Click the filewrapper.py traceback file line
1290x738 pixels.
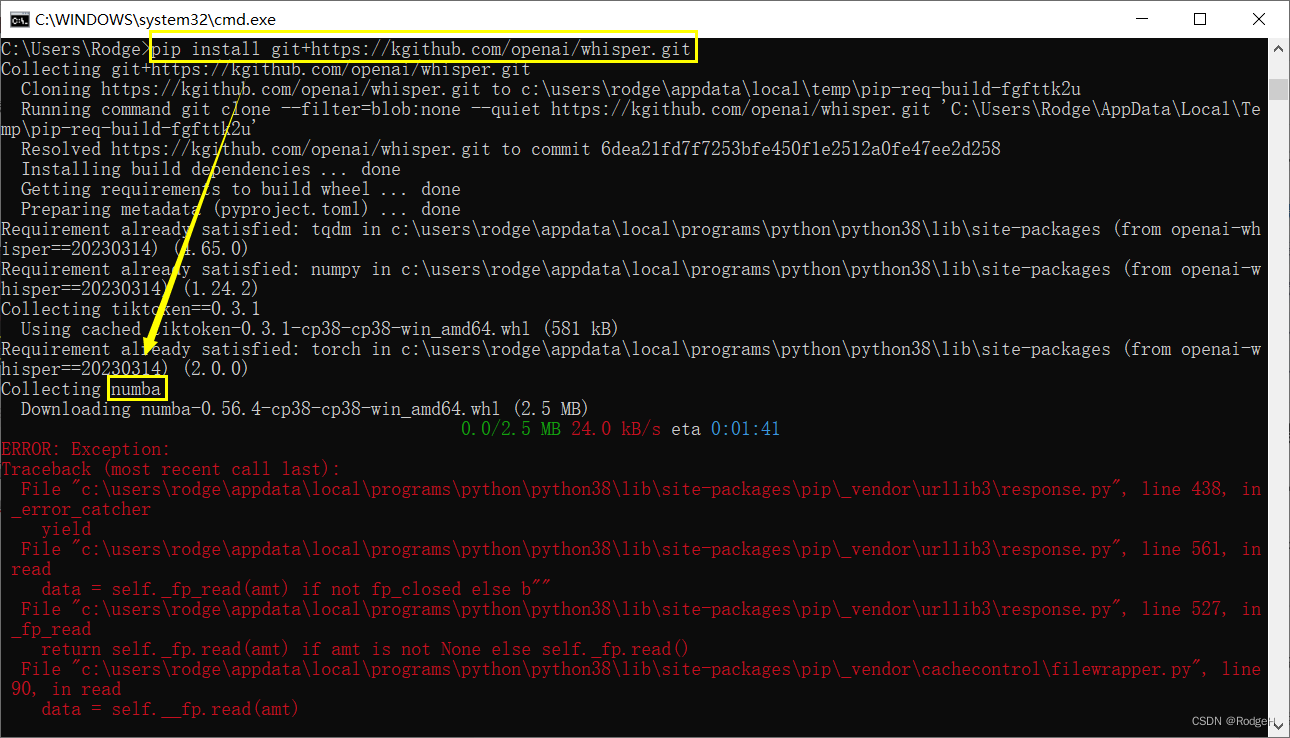(641, 669)
